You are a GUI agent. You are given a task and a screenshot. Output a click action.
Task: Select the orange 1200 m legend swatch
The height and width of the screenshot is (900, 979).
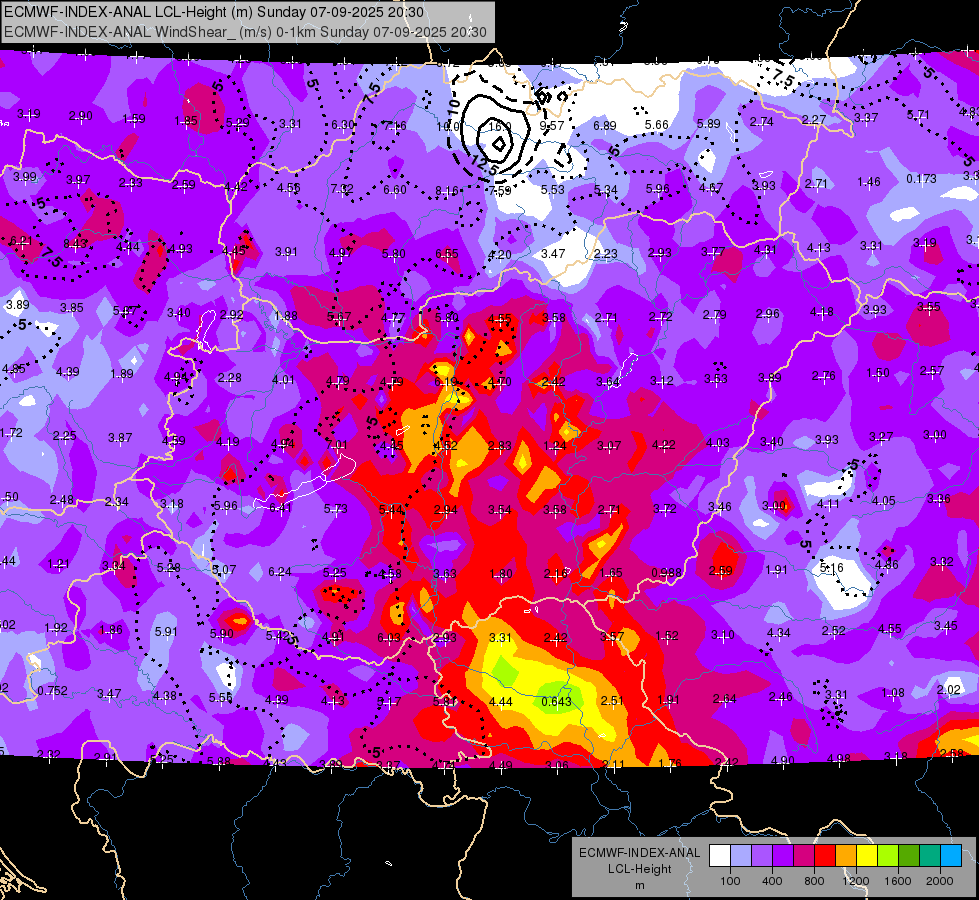846,856
